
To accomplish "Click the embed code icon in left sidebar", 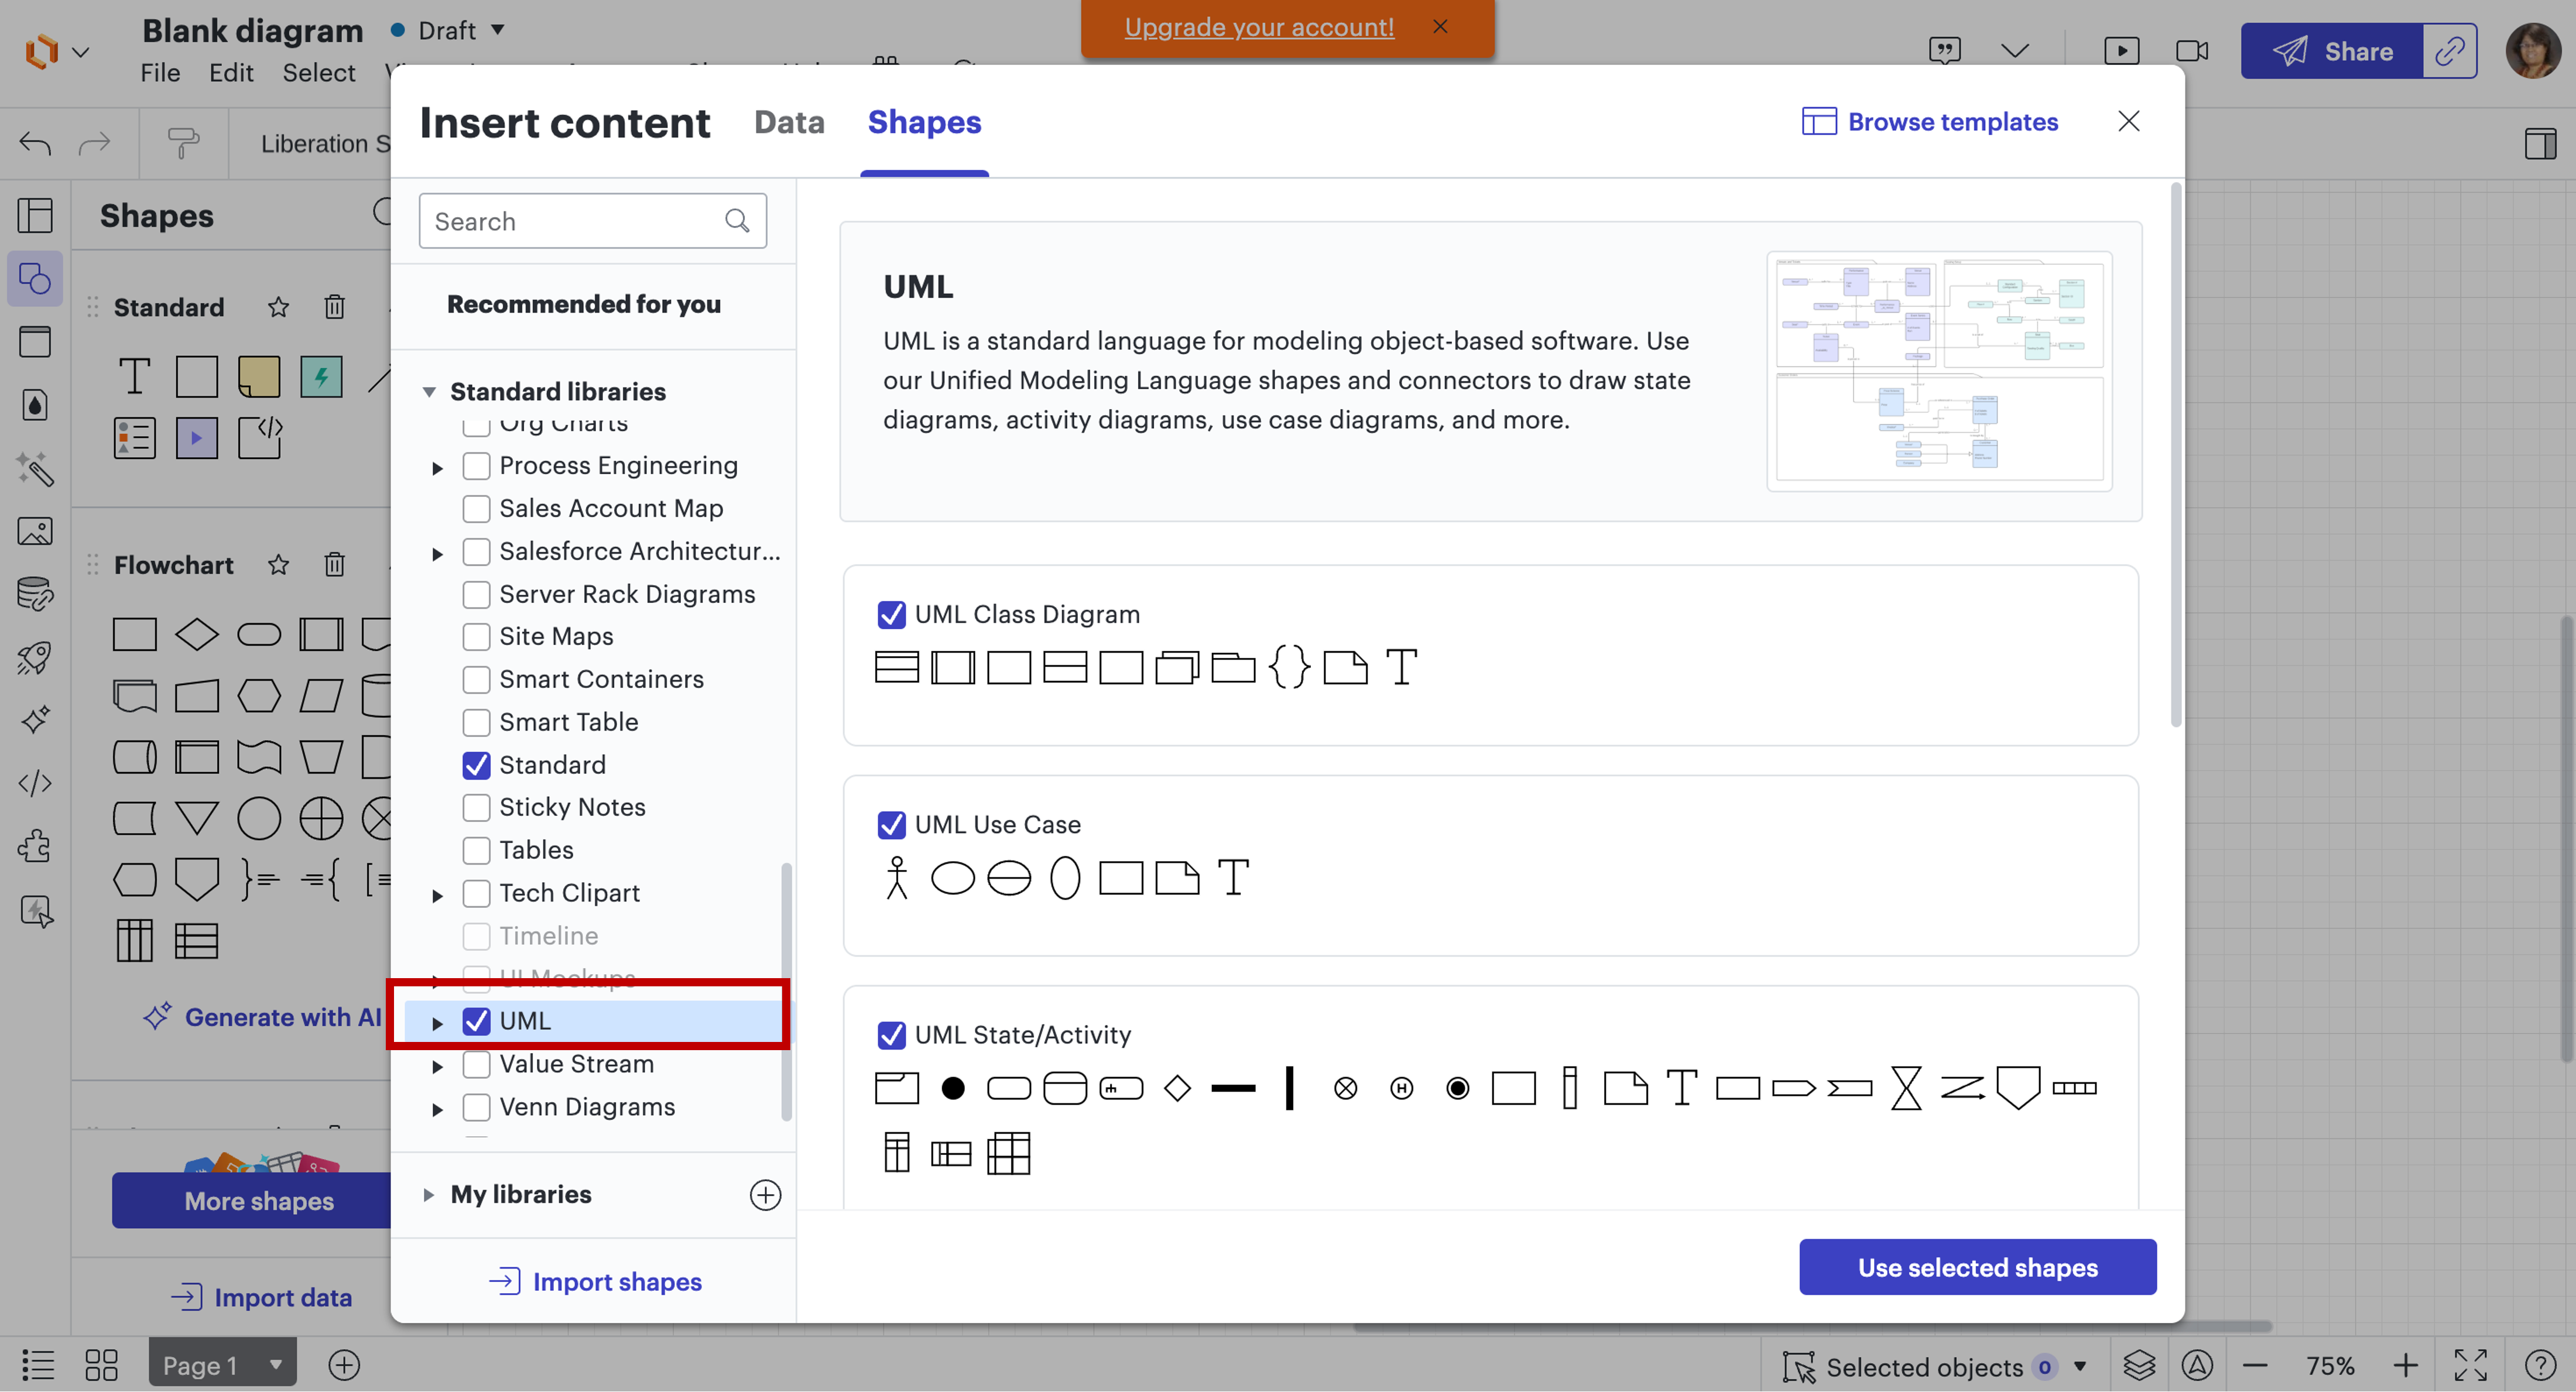I will pyautogui.click(x=35, y=783).
